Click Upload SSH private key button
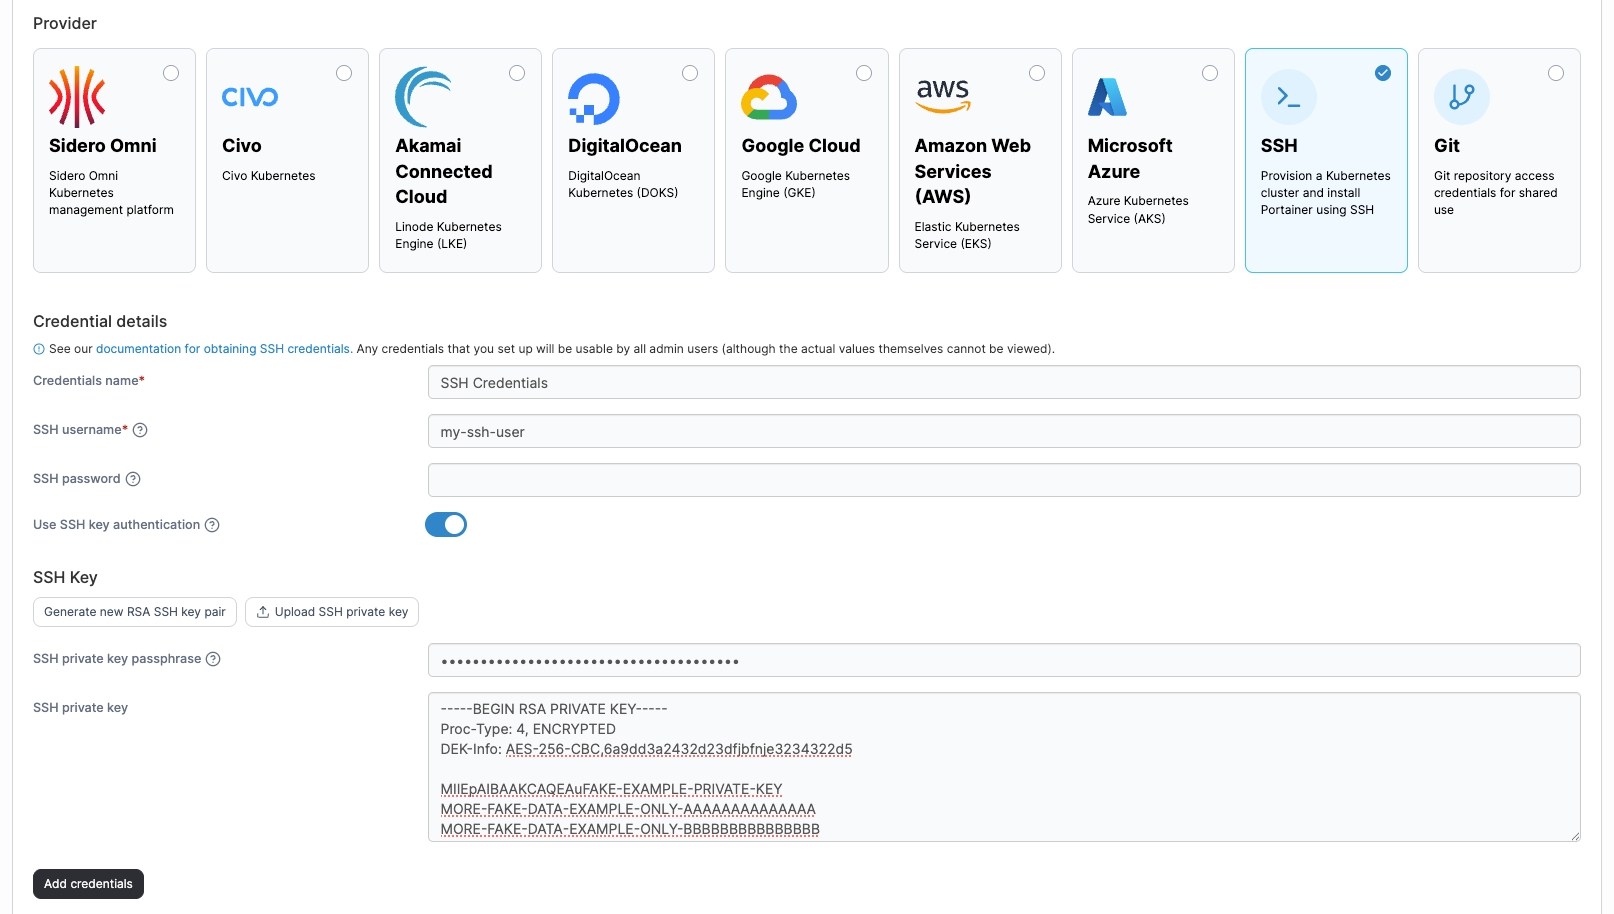This screenshot has height=914, width=1614. 332,612
